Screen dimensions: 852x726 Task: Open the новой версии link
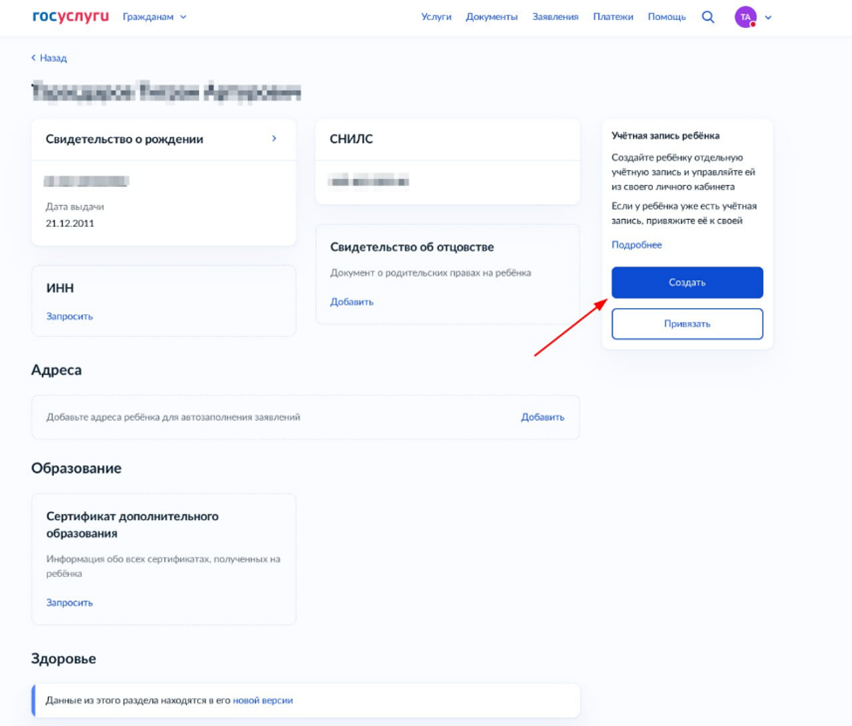(x=263, y=701)
